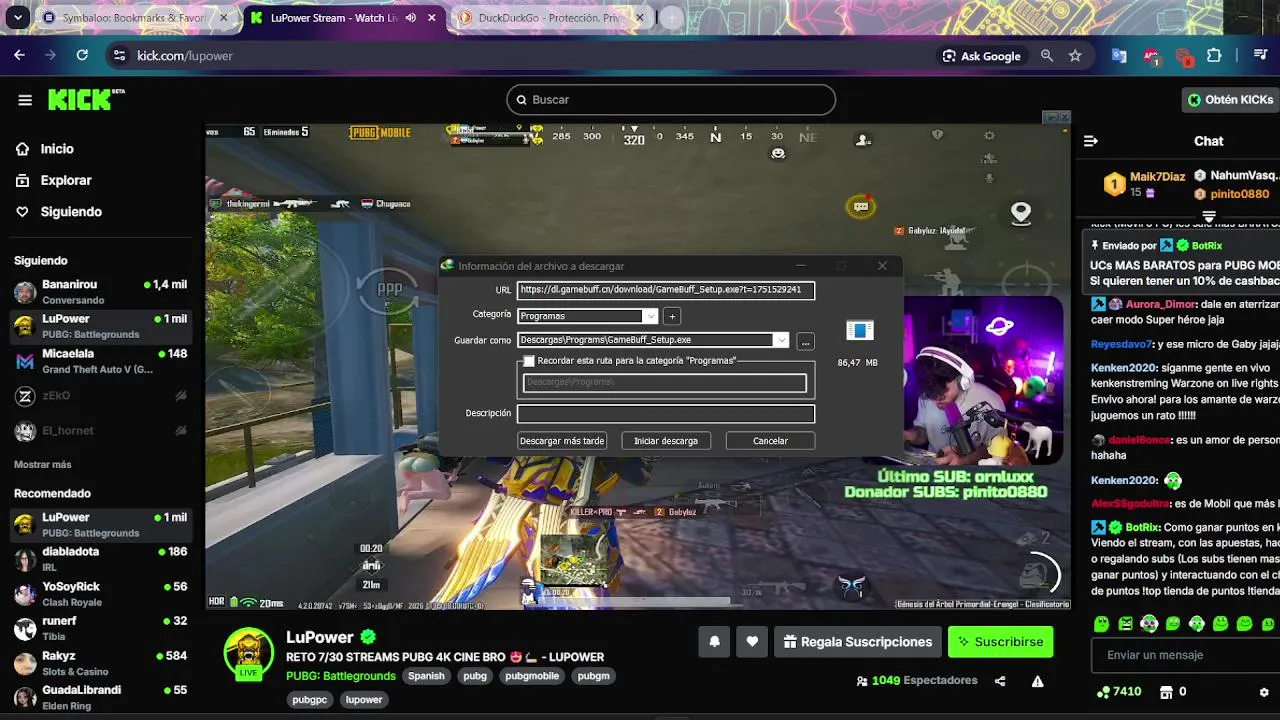The image size is (1280, 720).
Task: Click the Descripción field
Action: pos(666,413)
